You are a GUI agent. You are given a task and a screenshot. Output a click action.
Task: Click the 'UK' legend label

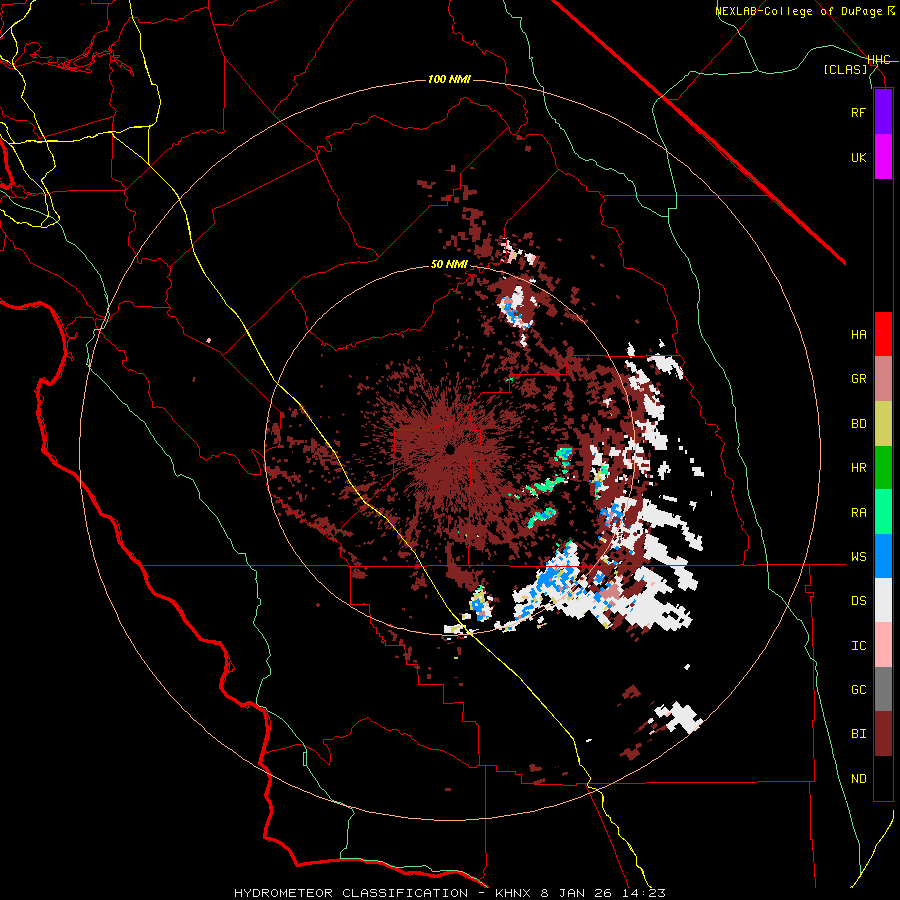tap(858, 157)
